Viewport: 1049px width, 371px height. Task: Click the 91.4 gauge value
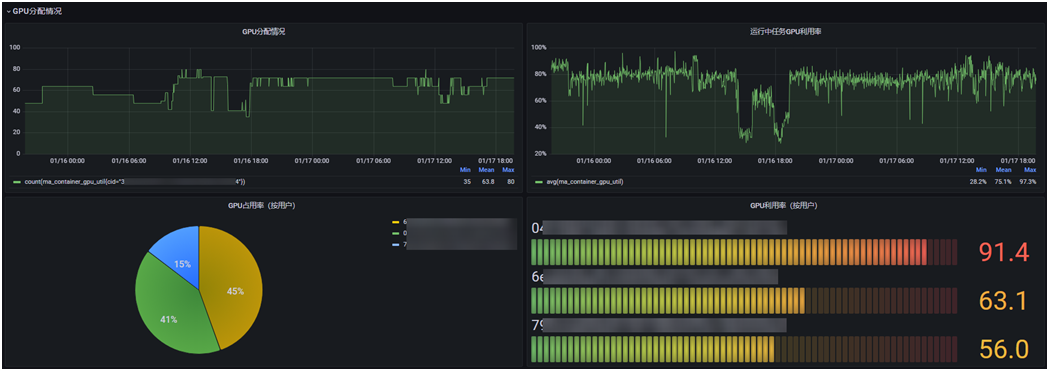tap(1004, 252)
